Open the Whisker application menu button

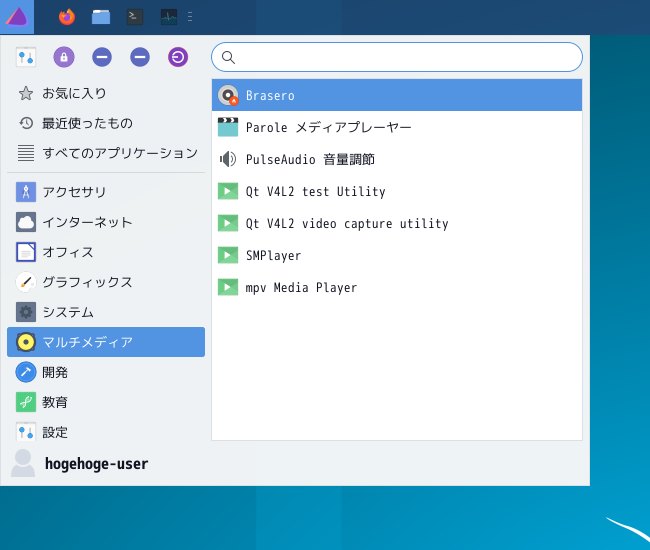click(x=17, y=17)
